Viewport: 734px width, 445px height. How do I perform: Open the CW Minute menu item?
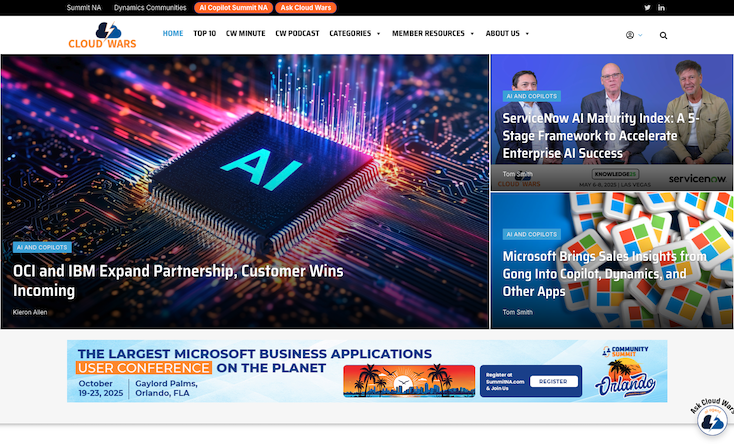coord(245,33)
